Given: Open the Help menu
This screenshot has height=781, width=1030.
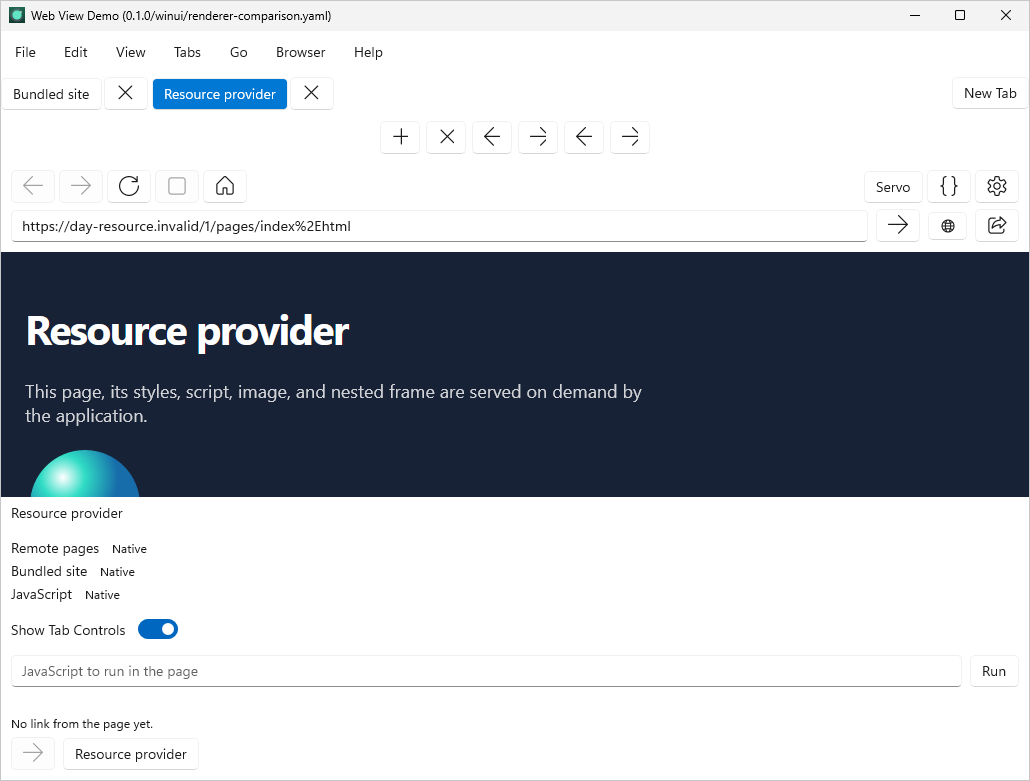Looking at the screenshot, I should pyautogui.click(x=368, y=53).
